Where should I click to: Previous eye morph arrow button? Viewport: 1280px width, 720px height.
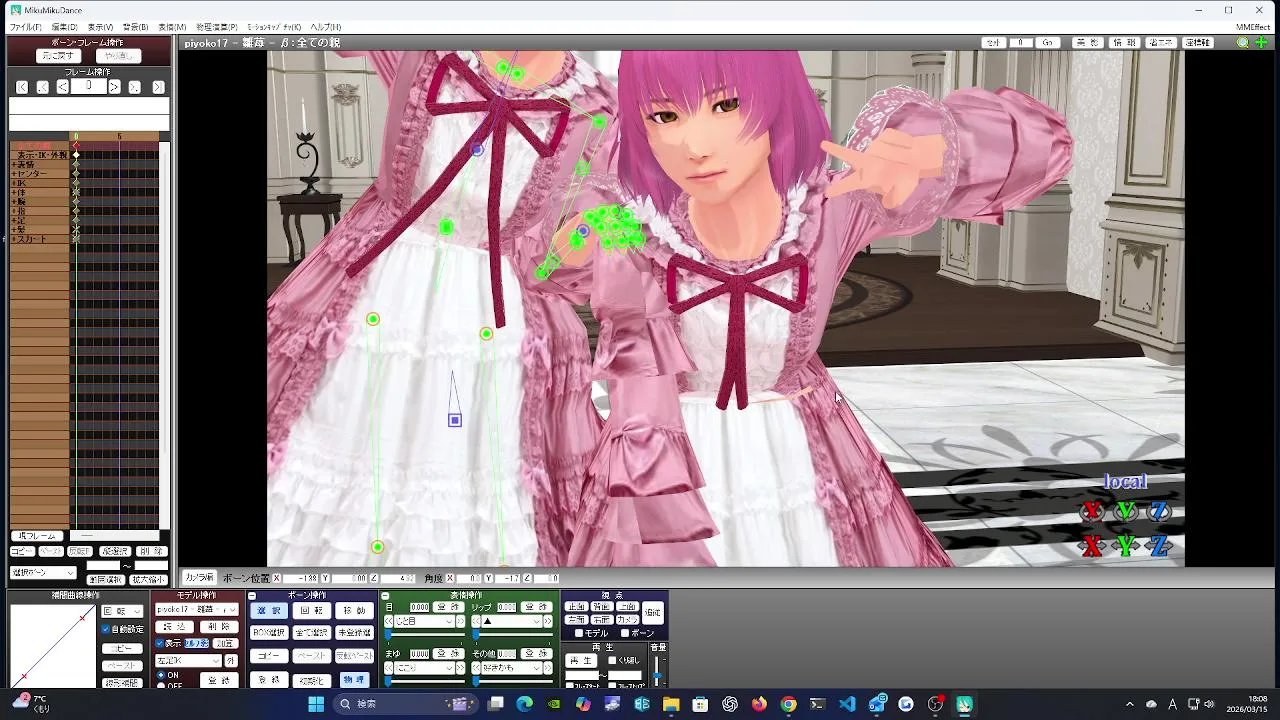tap(389, 621)
